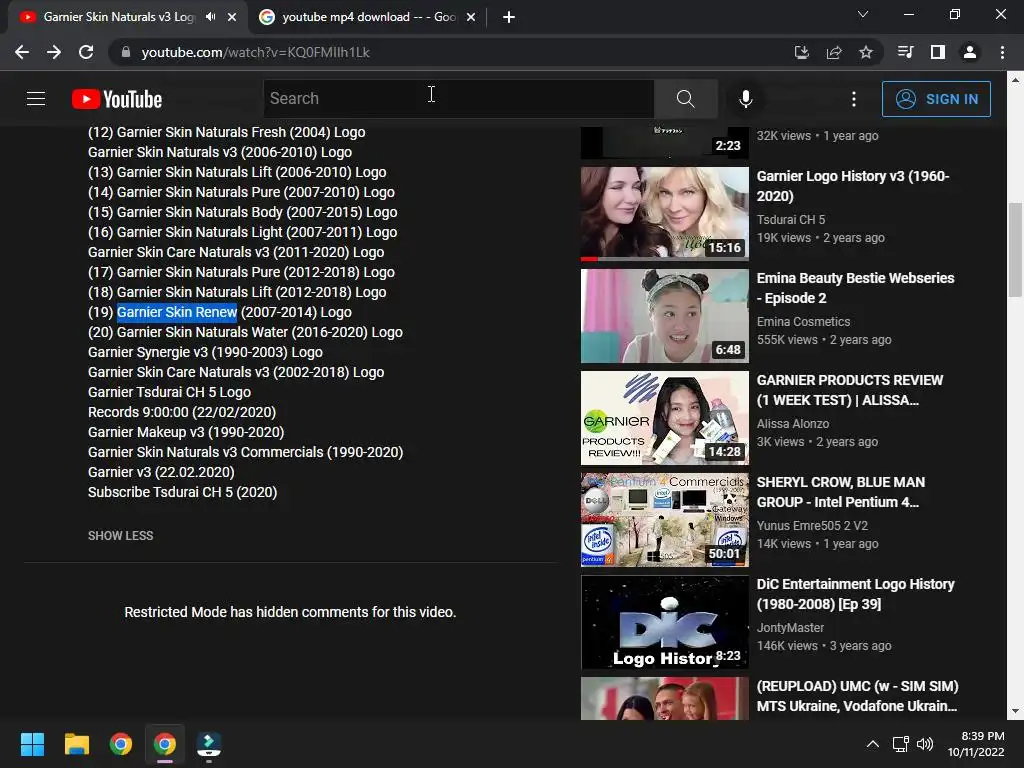Open Chrome profile icon
Image resolution: width=1024 pixels, height=768 pixels.
[x=970, y=52]
